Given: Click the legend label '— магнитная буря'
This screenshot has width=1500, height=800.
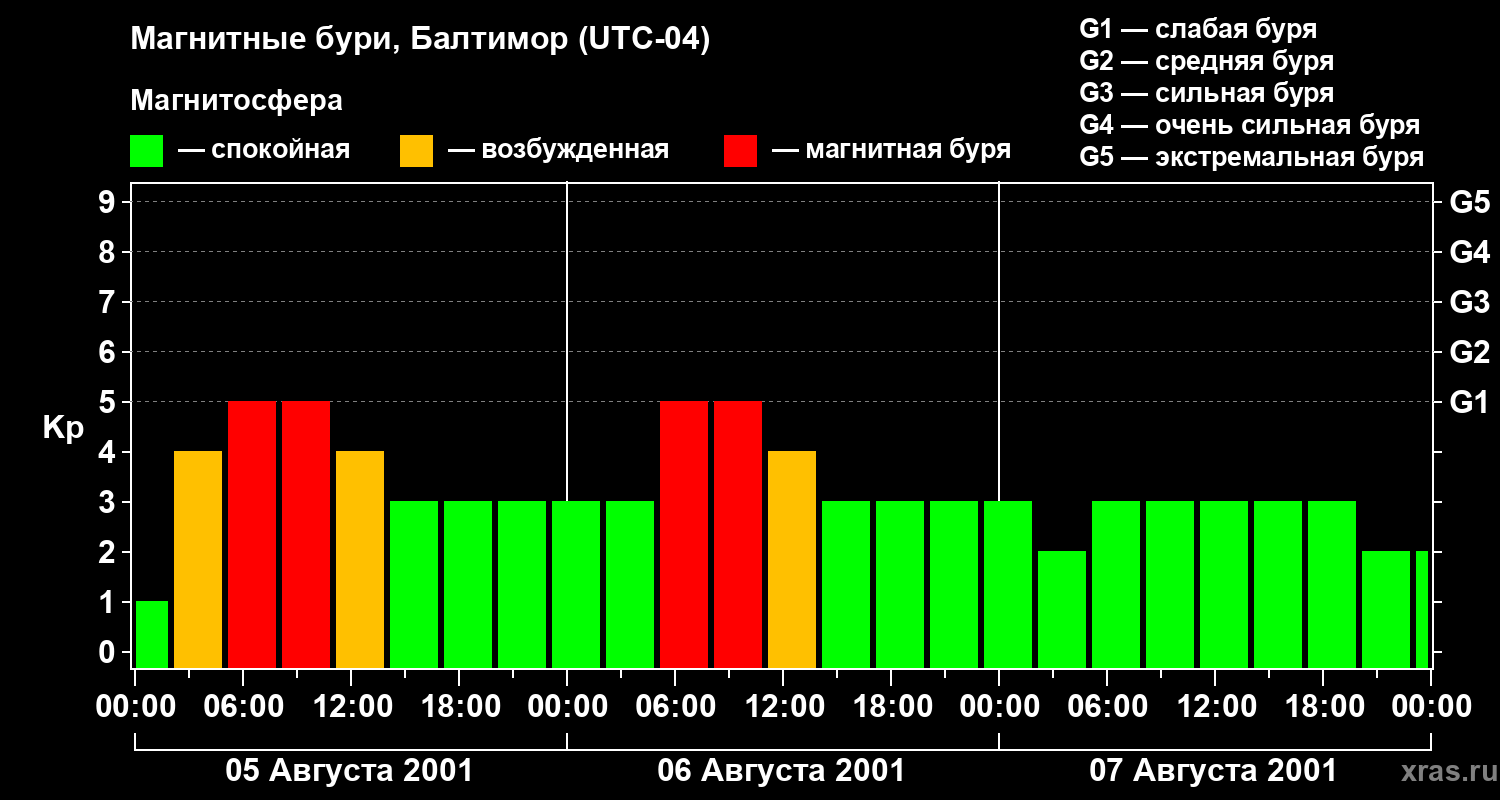Looking at the screenshot, I should point(892,150).
